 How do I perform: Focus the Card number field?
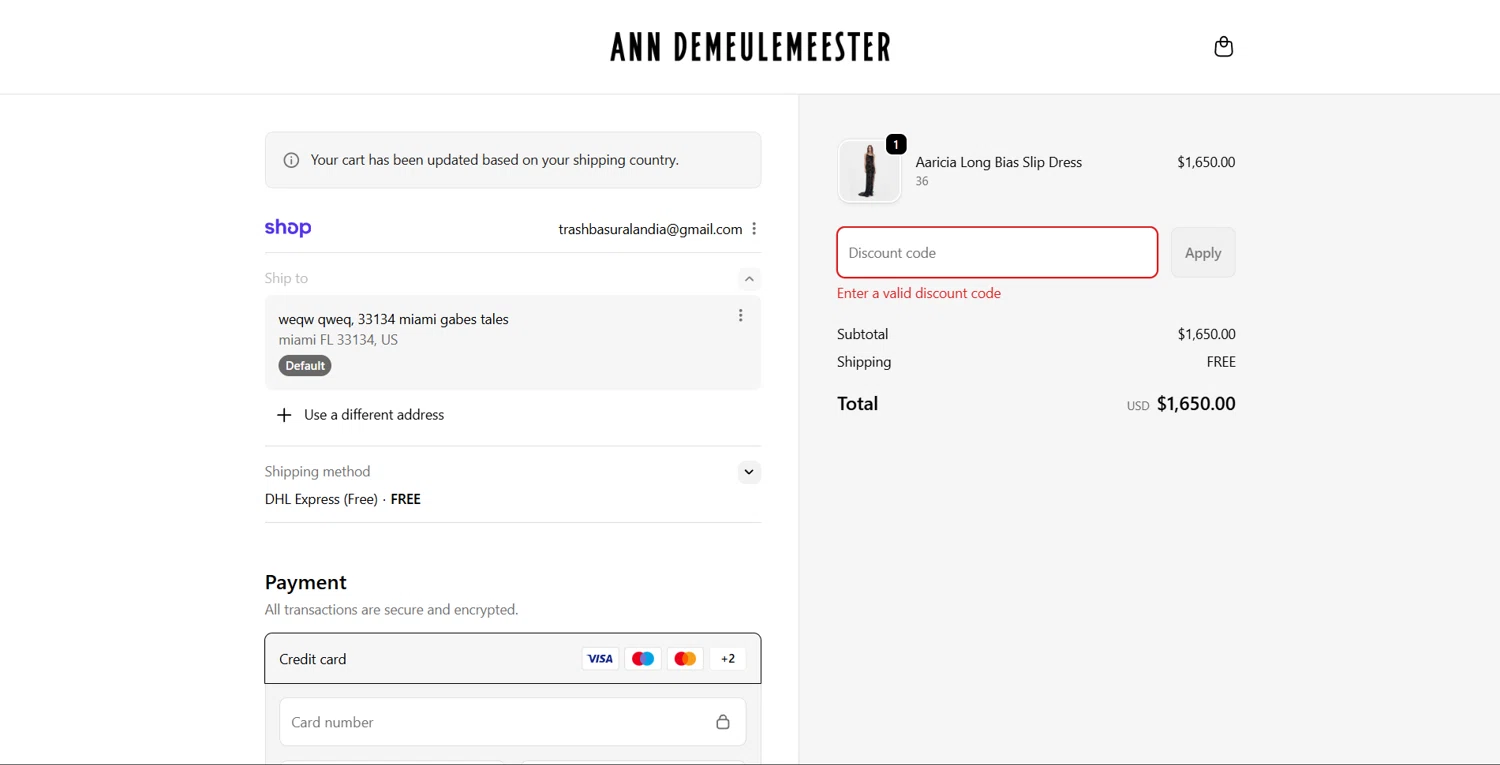pyautogui.click(x=513, y=722)
